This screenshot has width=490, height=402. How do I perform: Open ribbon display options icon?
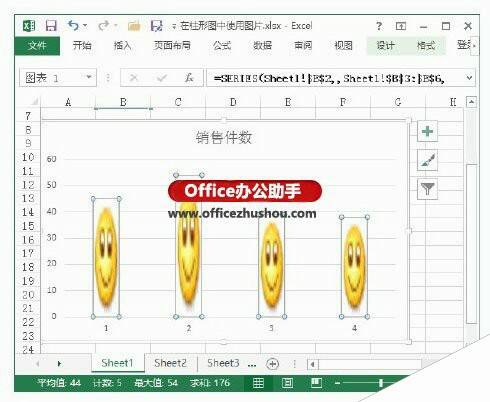coord(401,26)
